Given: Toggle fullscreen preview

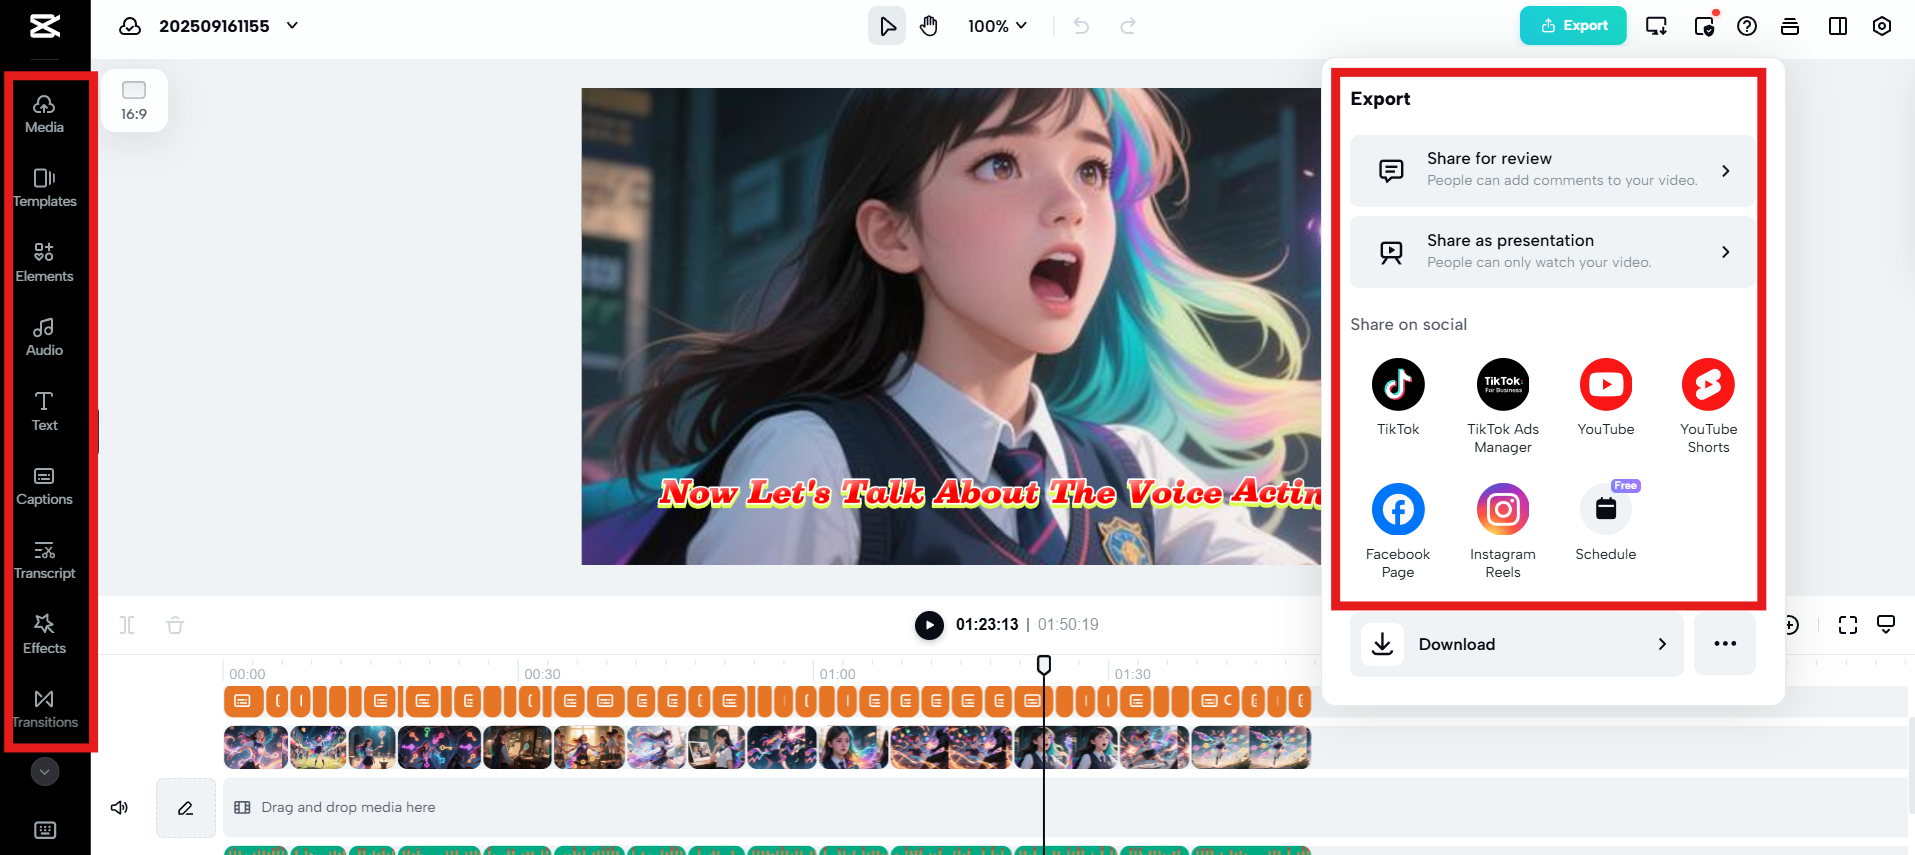Looking at the screenshot, I should 1847,625.
